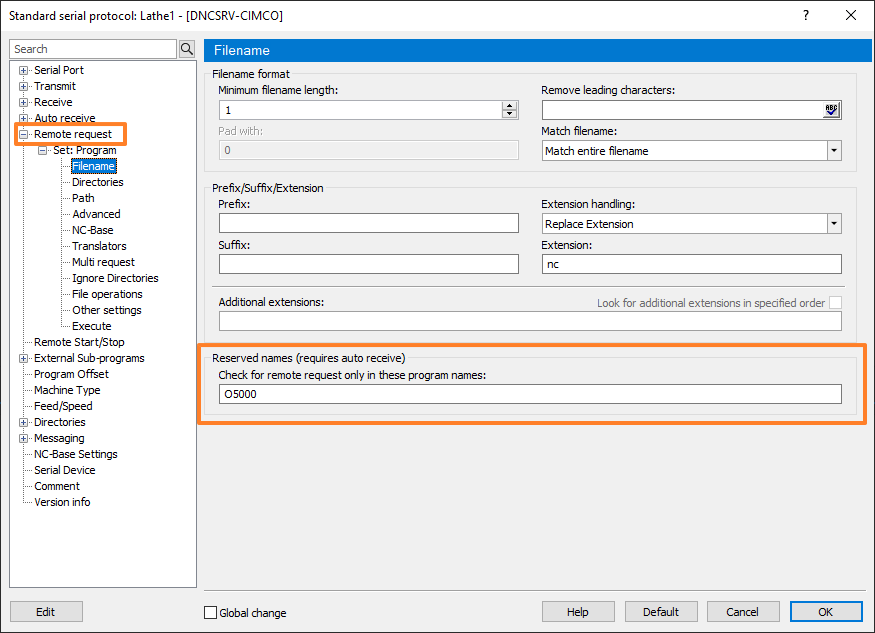Viewport: 875px width, 633px height.
Task: Tick Look for additional extensions in specified order
Action: click(835, 303)
